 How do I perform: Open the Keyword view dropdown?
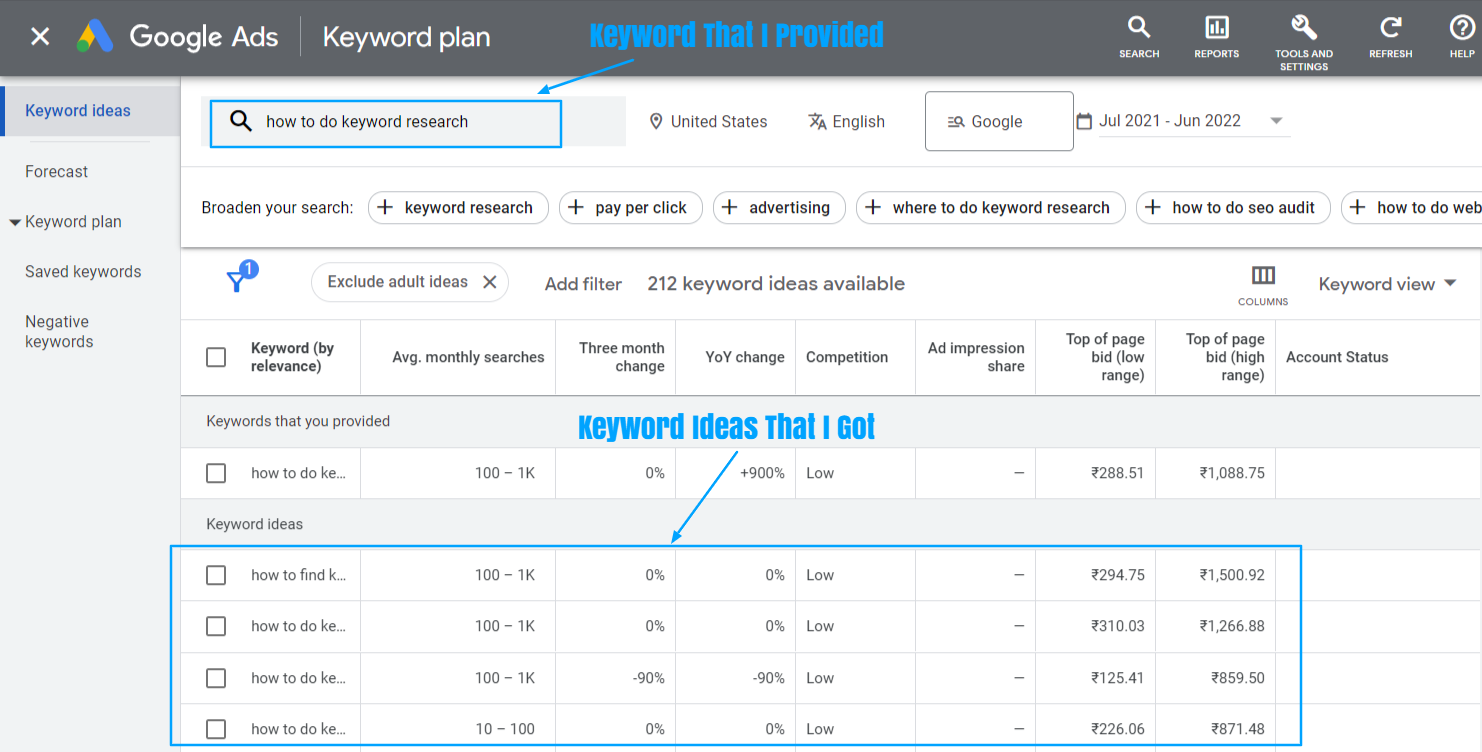(x=1388, y=283)
